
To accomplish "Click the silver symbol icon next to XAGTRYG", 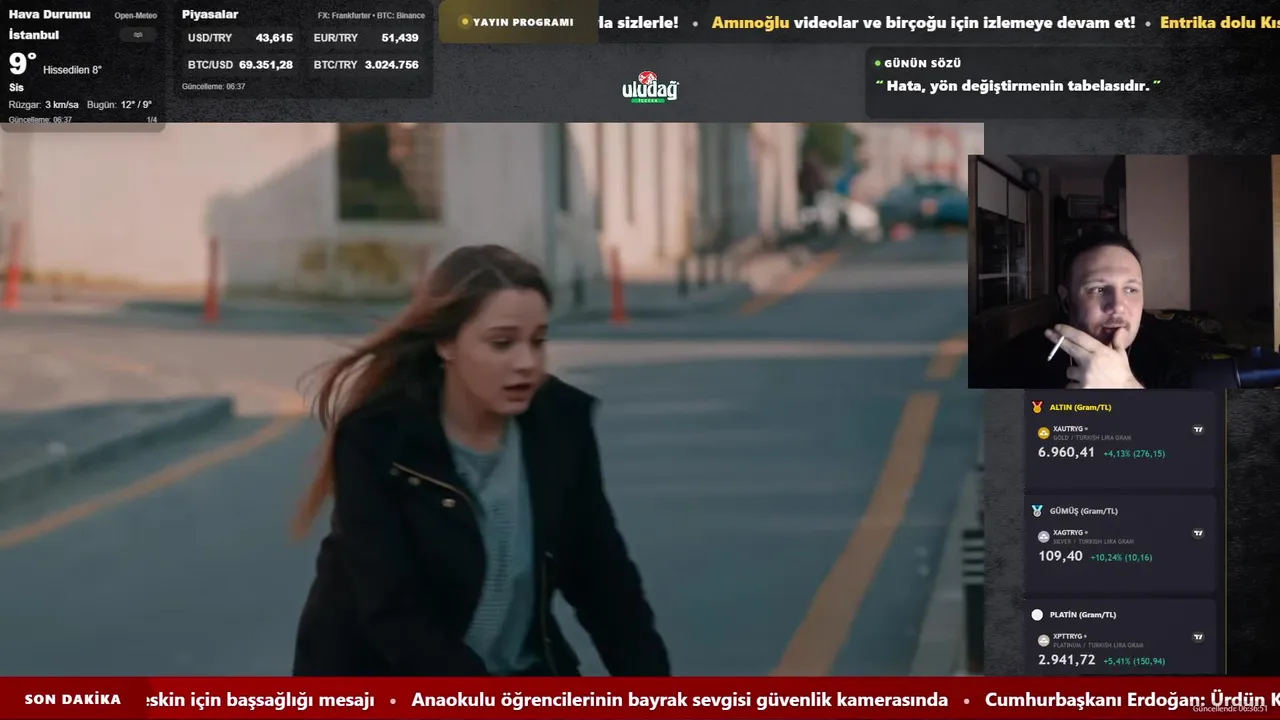I will coord(1044,537).
